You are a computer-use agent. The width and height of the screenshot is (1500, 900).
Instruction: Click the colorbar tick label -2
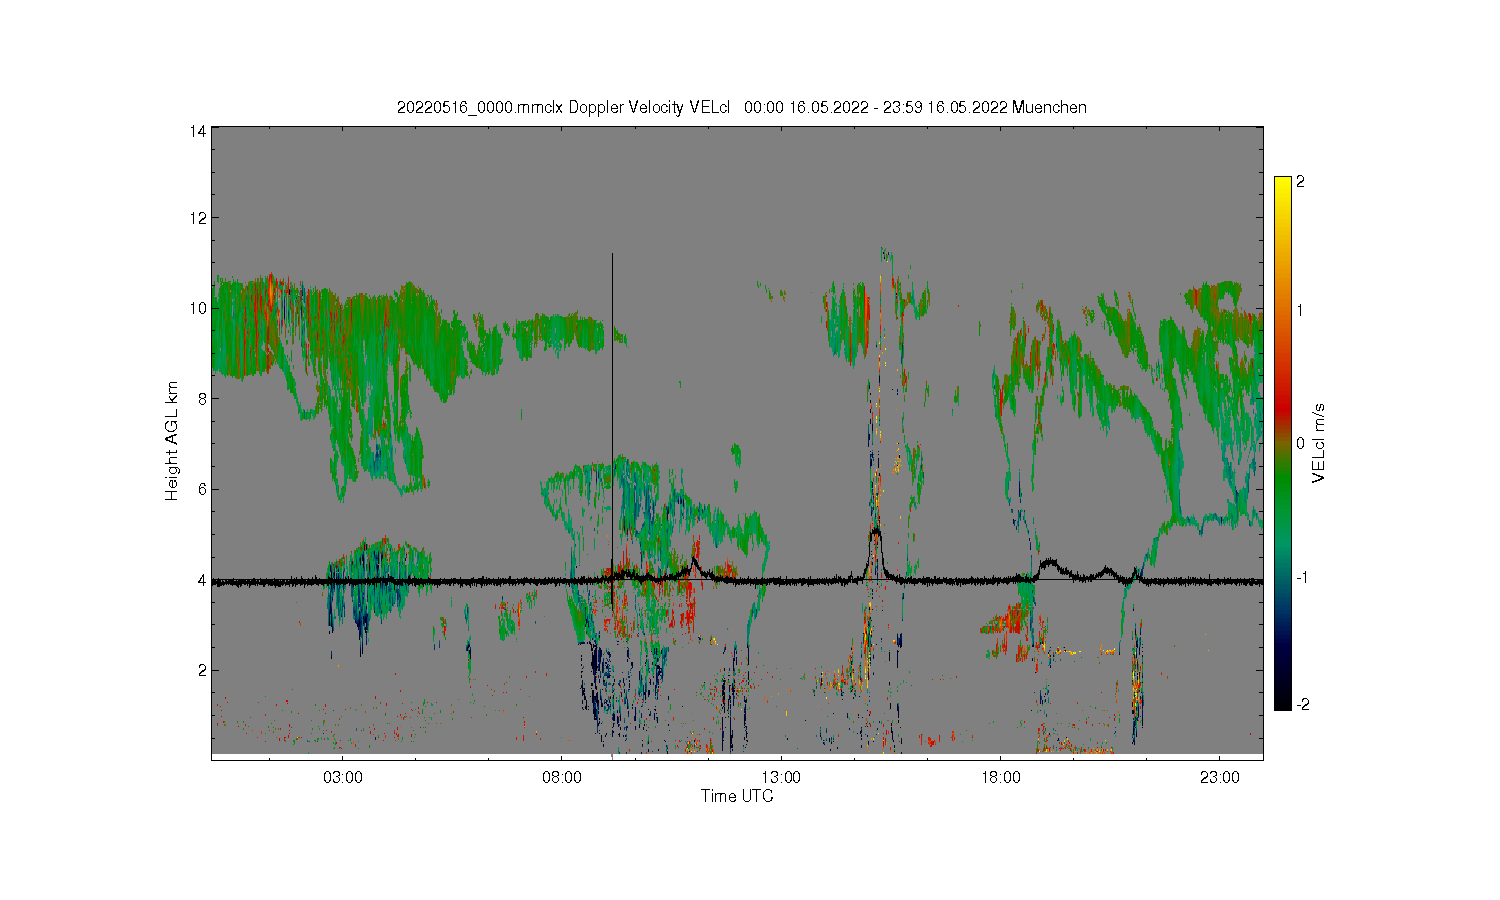click(1303, 705)
